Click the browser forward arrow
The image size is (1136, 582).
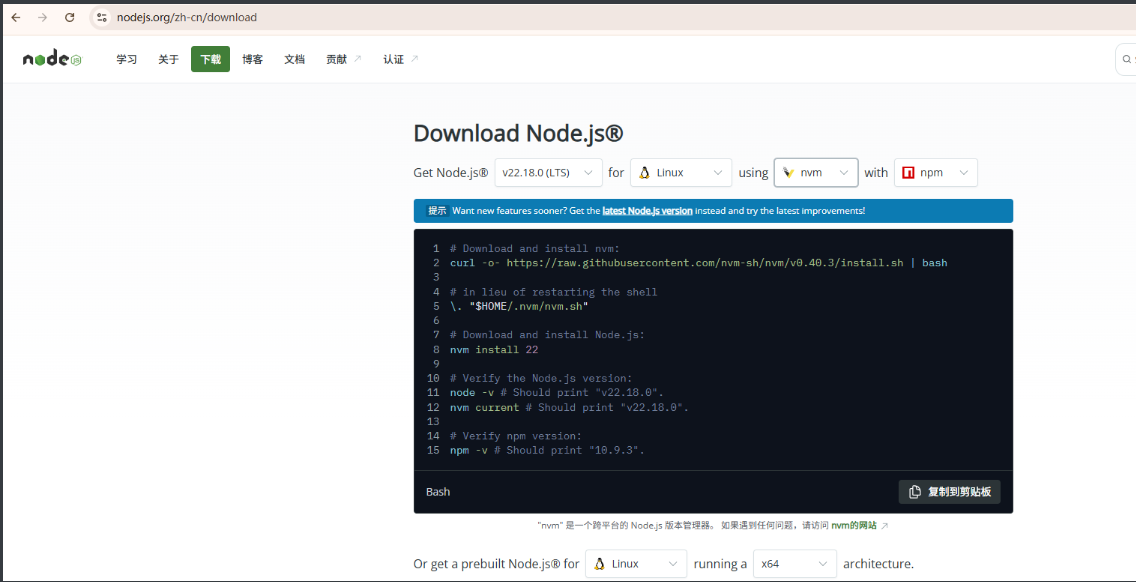tap(43, 17)
